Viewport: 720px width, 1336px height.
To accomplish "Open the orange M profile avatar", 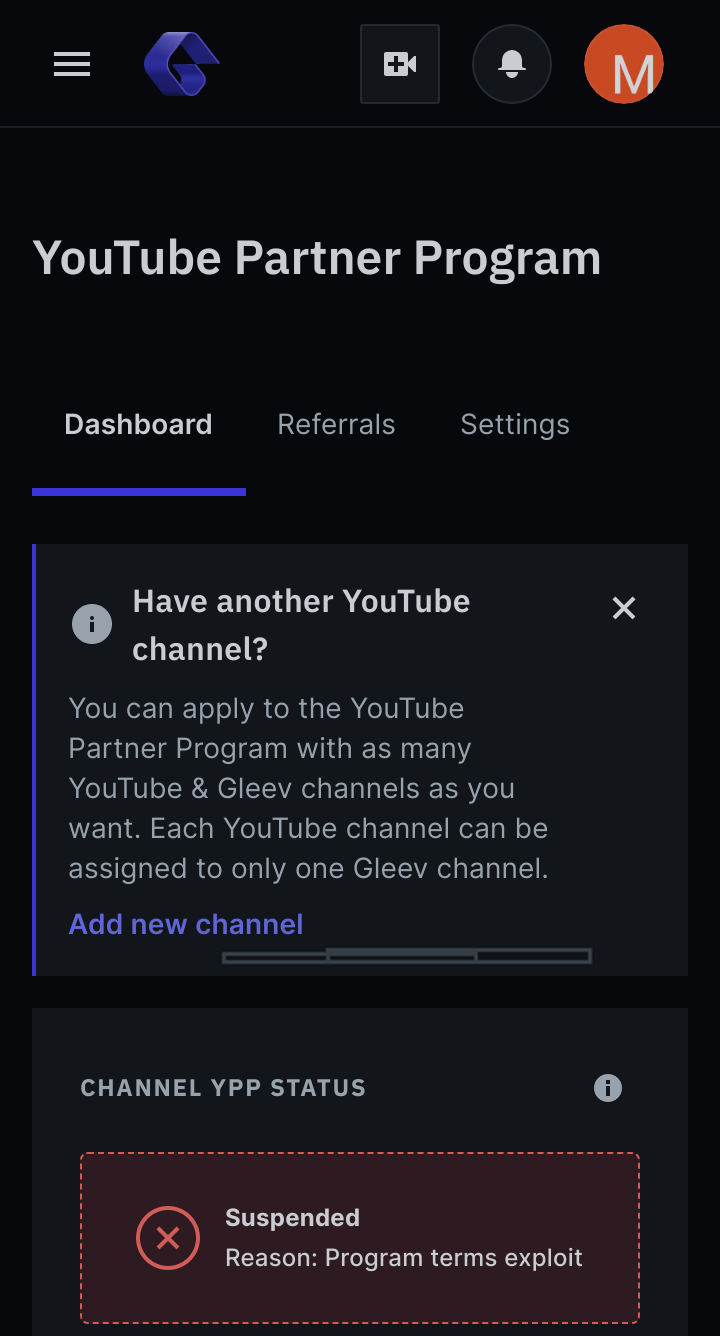I will click(x=624, y=64).
